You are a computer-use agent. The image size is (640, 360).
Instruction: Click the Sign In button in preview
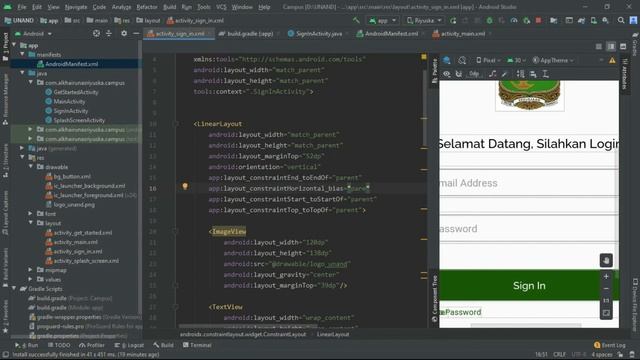click(x=529, y=285)
